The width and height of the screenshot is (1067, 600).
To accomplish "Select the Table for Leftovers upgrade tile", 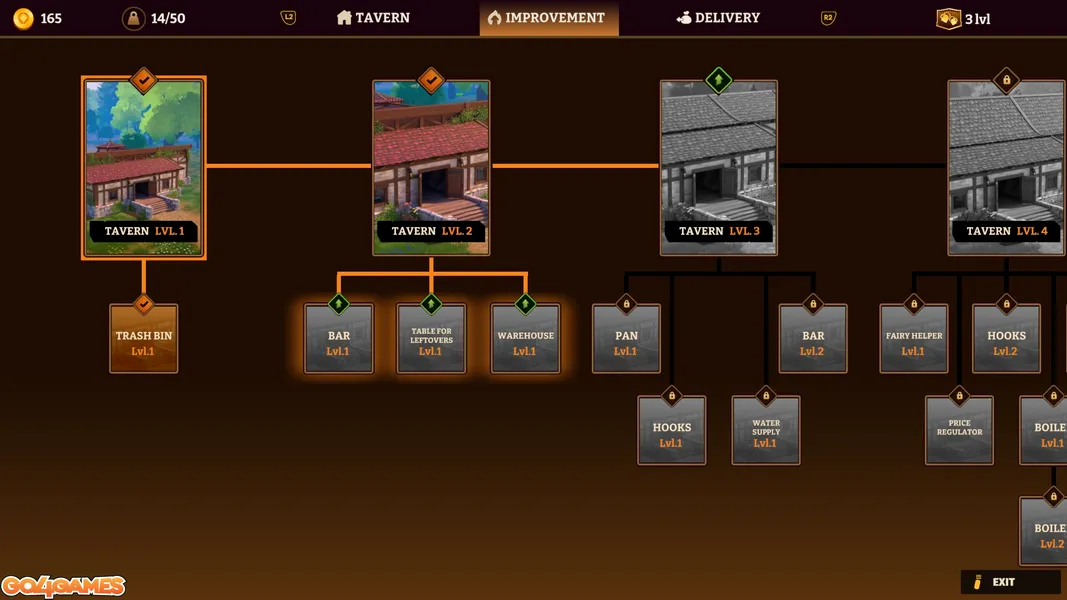I will (x=431, y=340).
